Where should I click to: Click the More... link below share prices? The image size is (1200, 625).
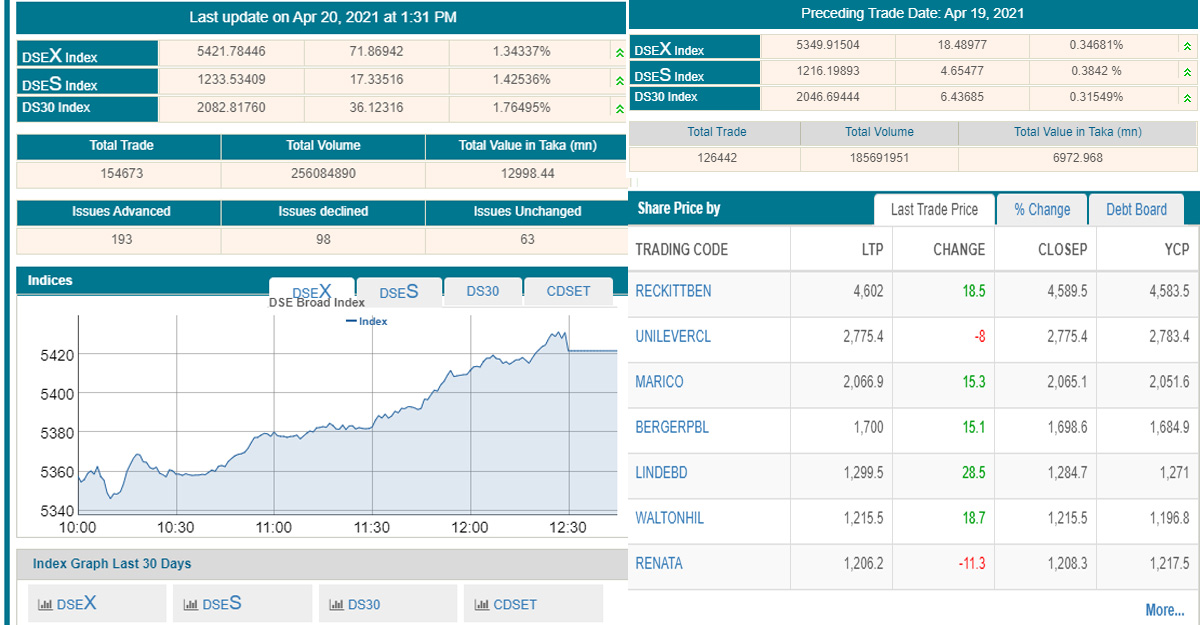click(x=1164, y=610)
